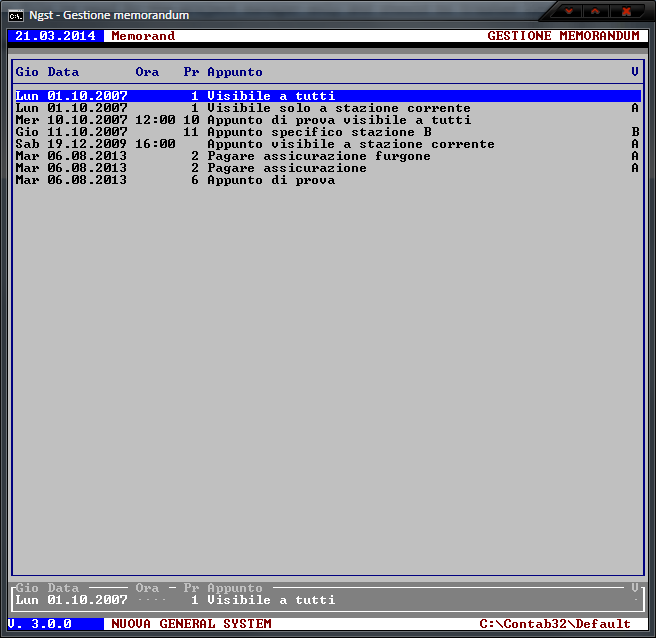The height and width of the screenshot is (638, 656).
Task: Select the "Visibile solo a stazione corrente" memo
Action: pos(338,108)
